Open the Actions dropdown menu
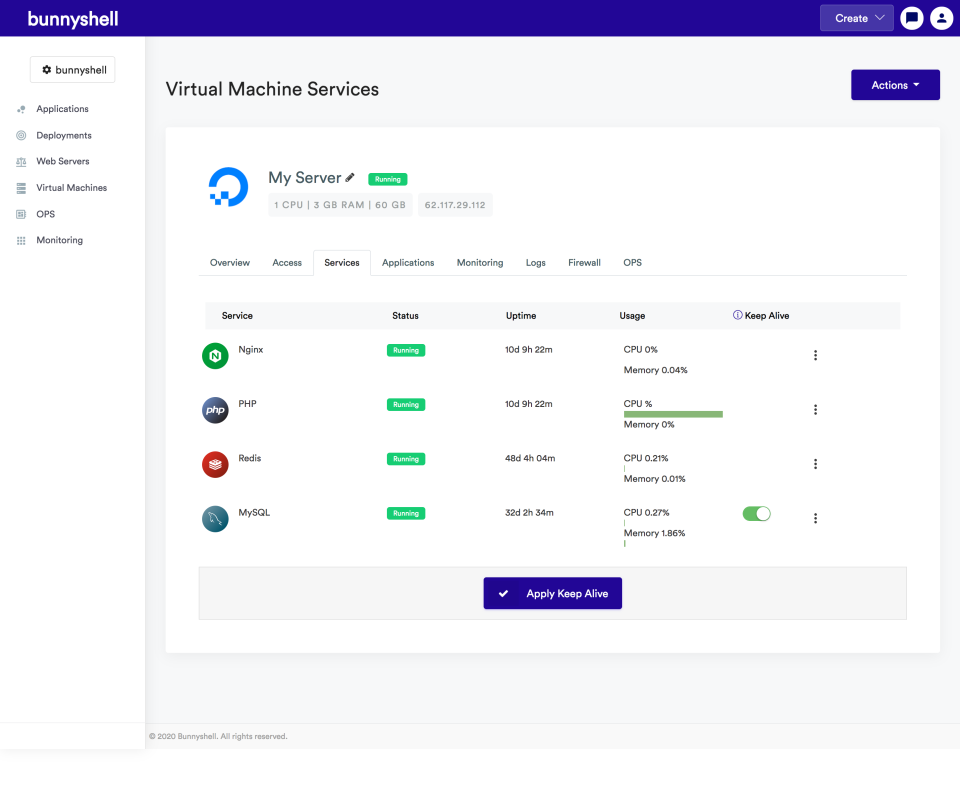The height and width of the screenshot is (802, 960). pos(895,85)
